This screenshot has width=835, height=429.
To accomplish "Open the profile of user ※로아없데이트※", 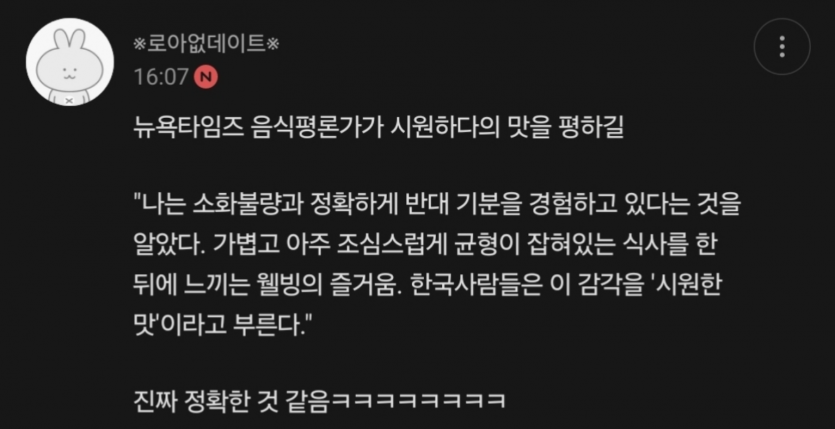I will (x=206, y=45).
